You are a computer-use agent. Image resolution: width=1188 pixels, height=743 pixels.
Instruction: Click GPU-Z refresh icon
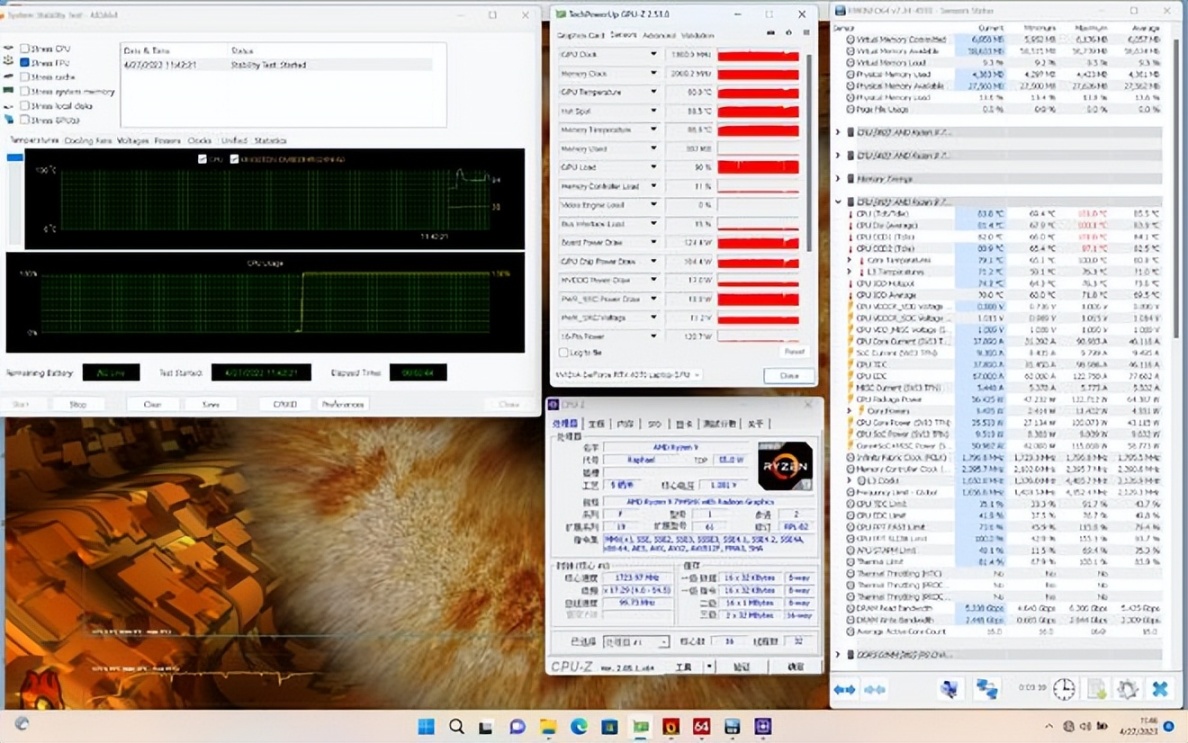coord(789,33)
